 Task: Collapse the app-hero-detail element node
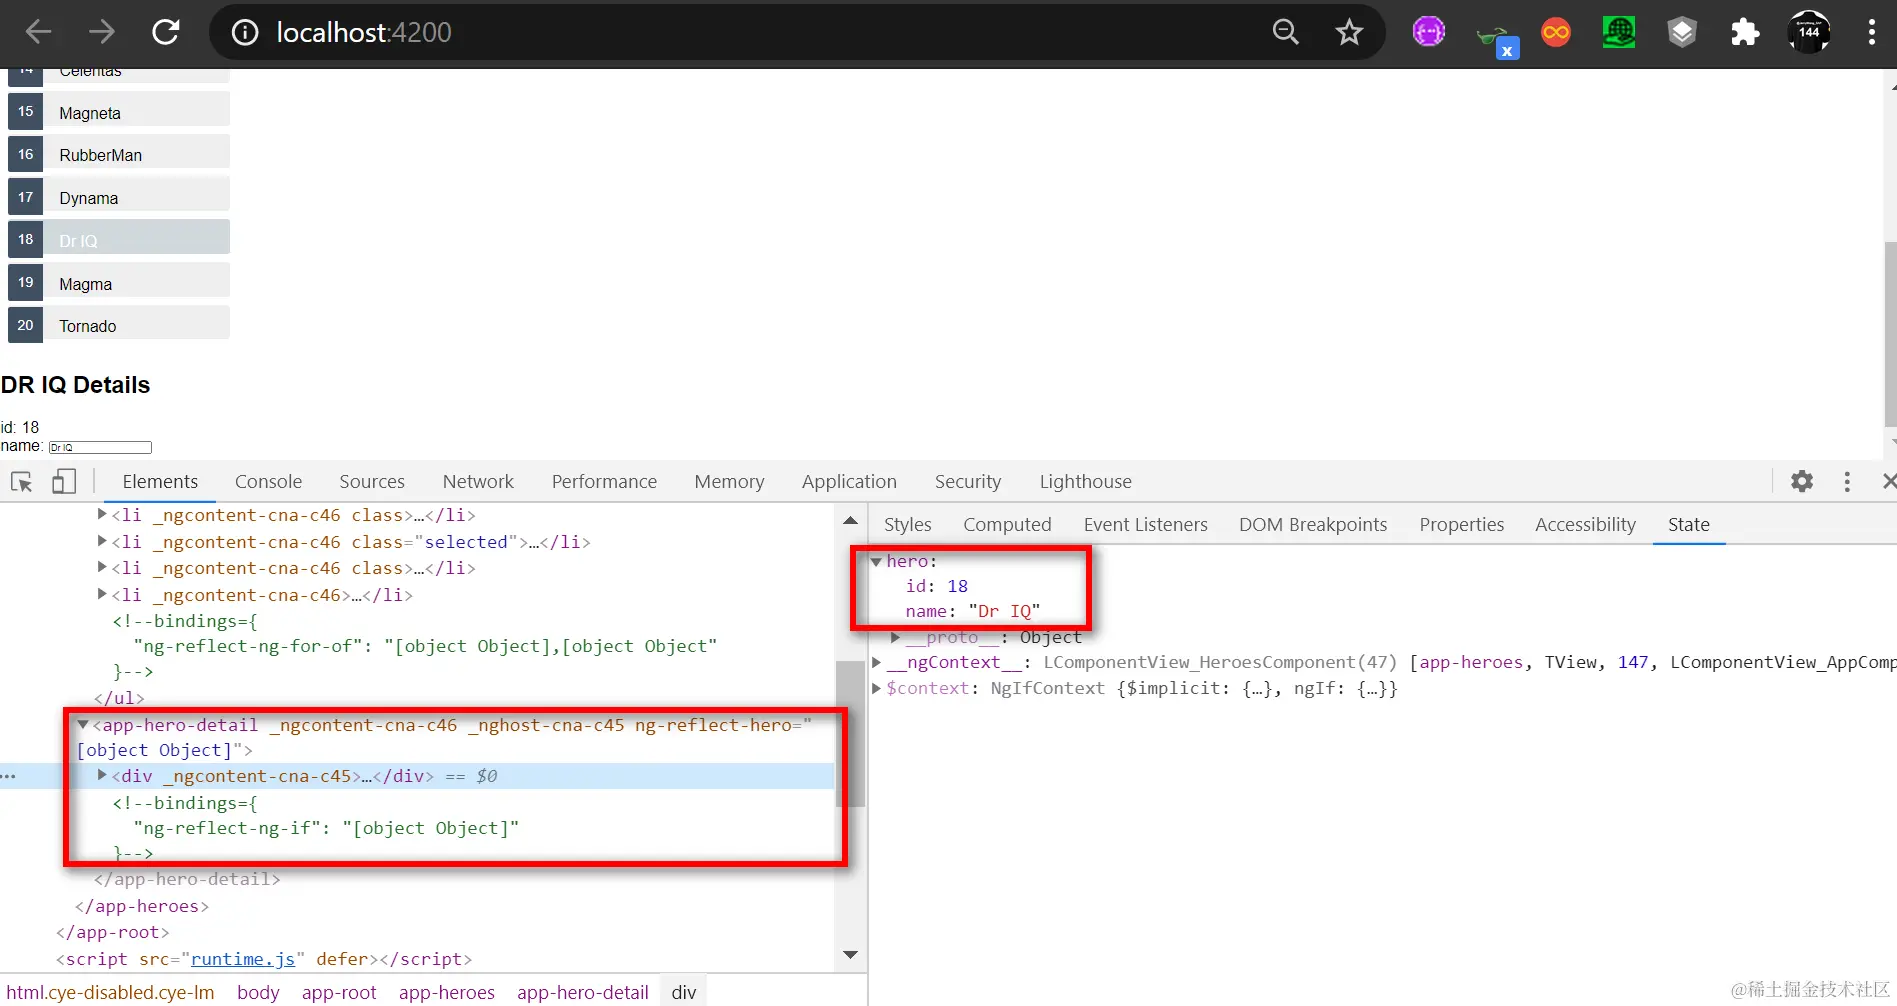click(84, 725)
